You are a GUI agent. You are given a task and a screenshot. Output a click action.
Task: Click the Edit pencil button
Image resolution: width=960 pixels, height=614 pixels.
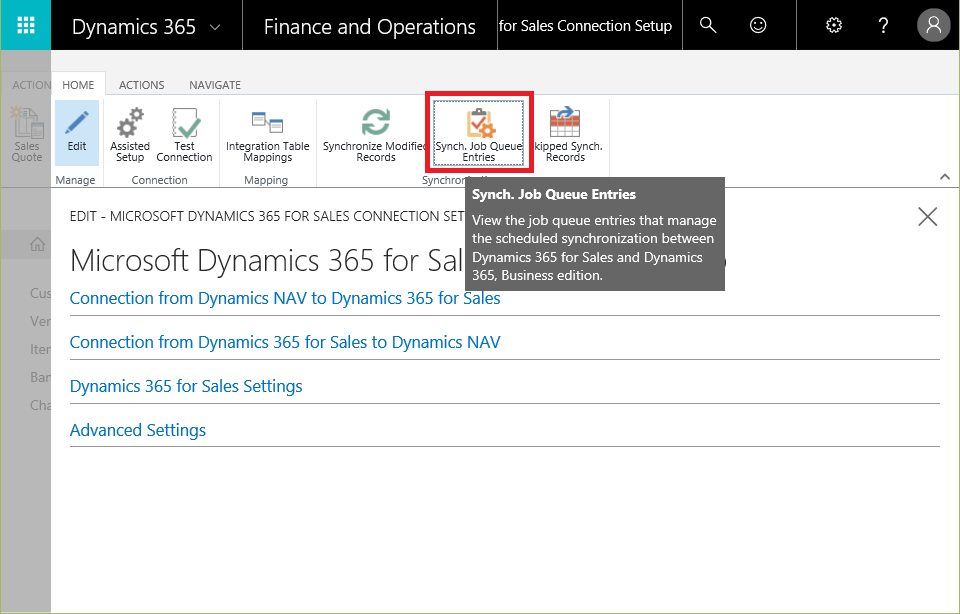pos(77,133)
